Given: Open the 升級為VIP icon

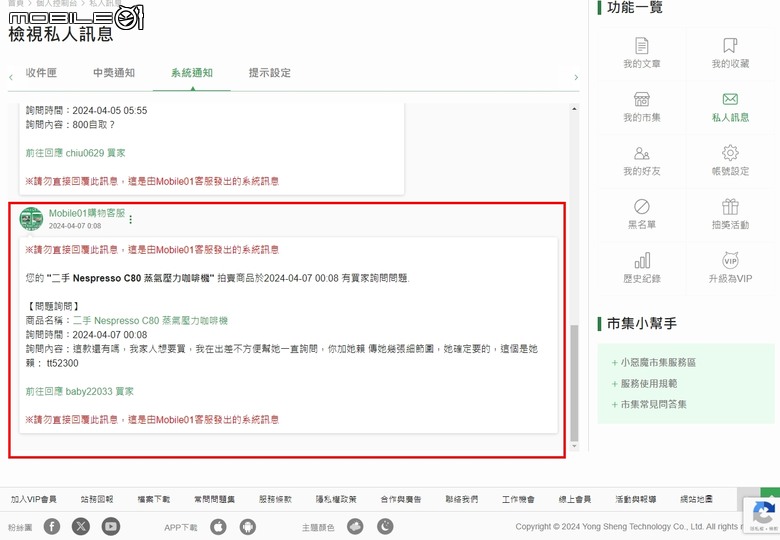Looking at the screenshot, I should click(730, 260).
